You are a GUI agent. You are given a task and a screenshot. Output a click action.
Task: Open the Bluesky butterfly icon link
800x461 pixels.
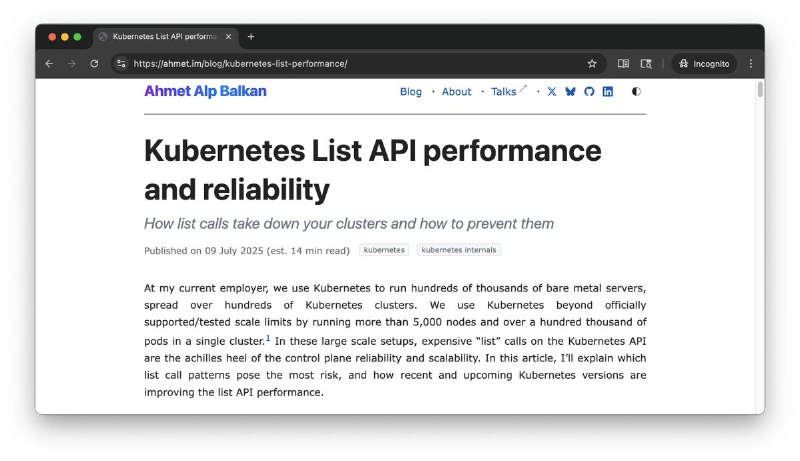pyautogui.click(x=570, y=91)
